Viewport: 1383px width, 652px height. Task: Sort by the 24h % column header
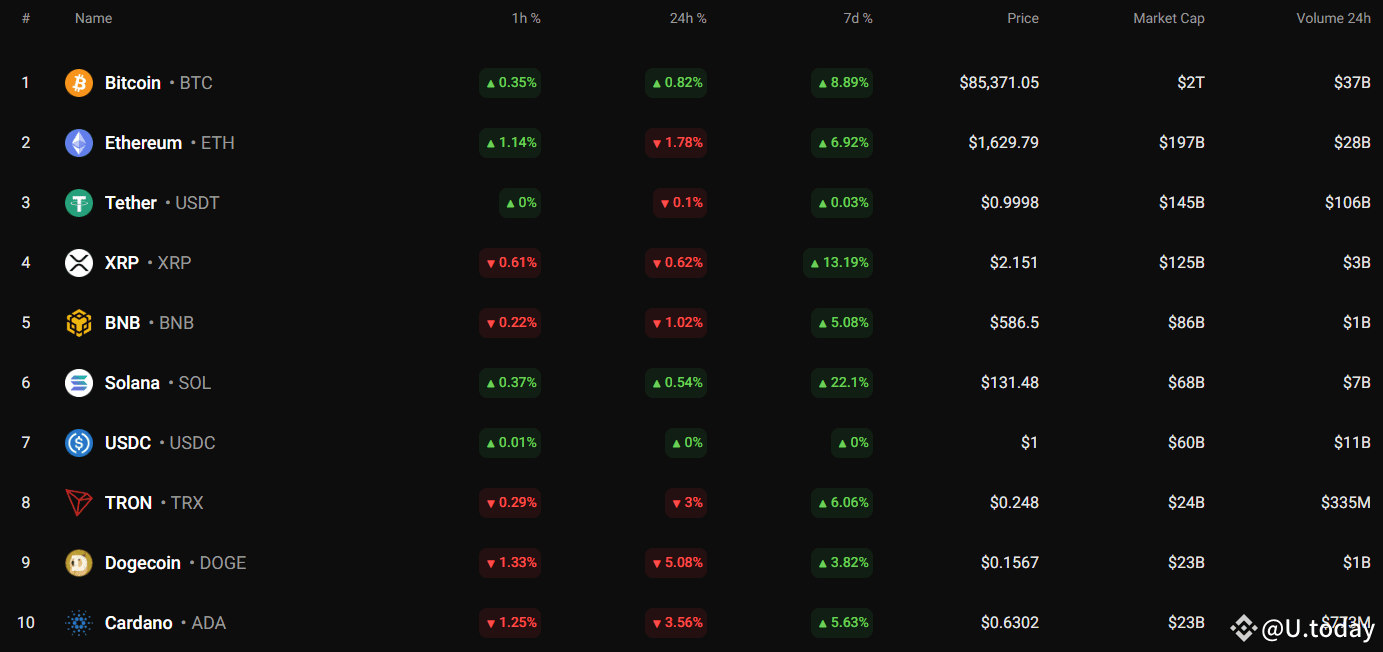pos(688,18)
